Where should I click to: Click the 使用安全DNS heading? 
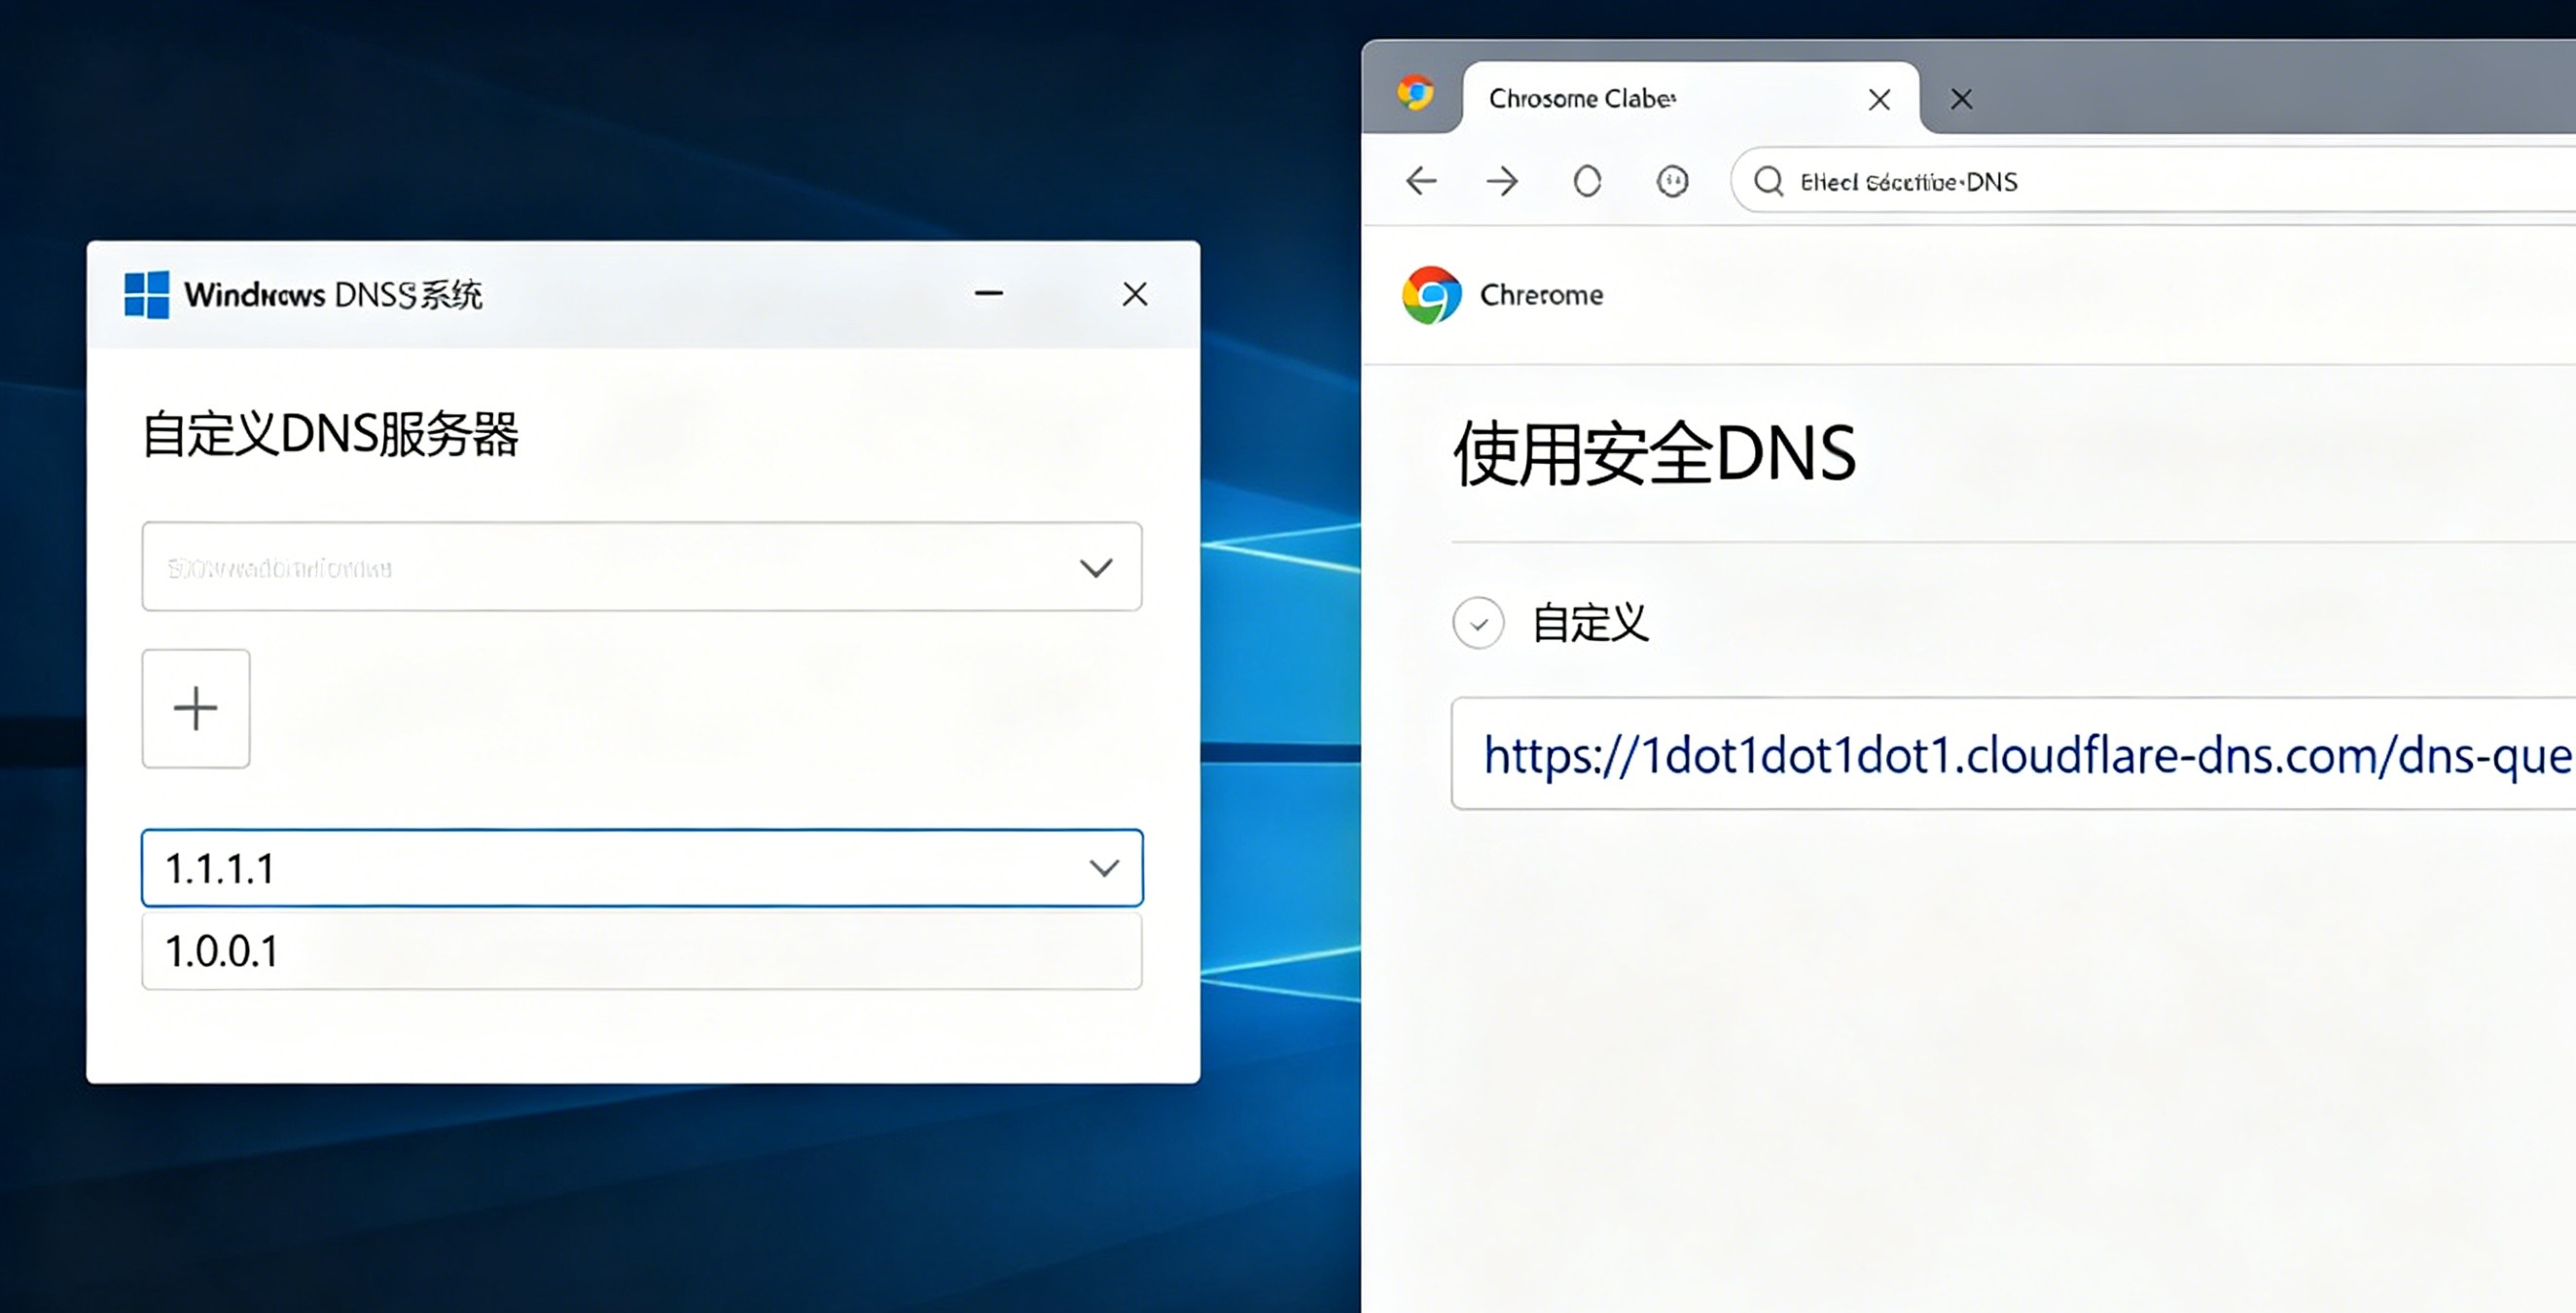click(1655, 454)
